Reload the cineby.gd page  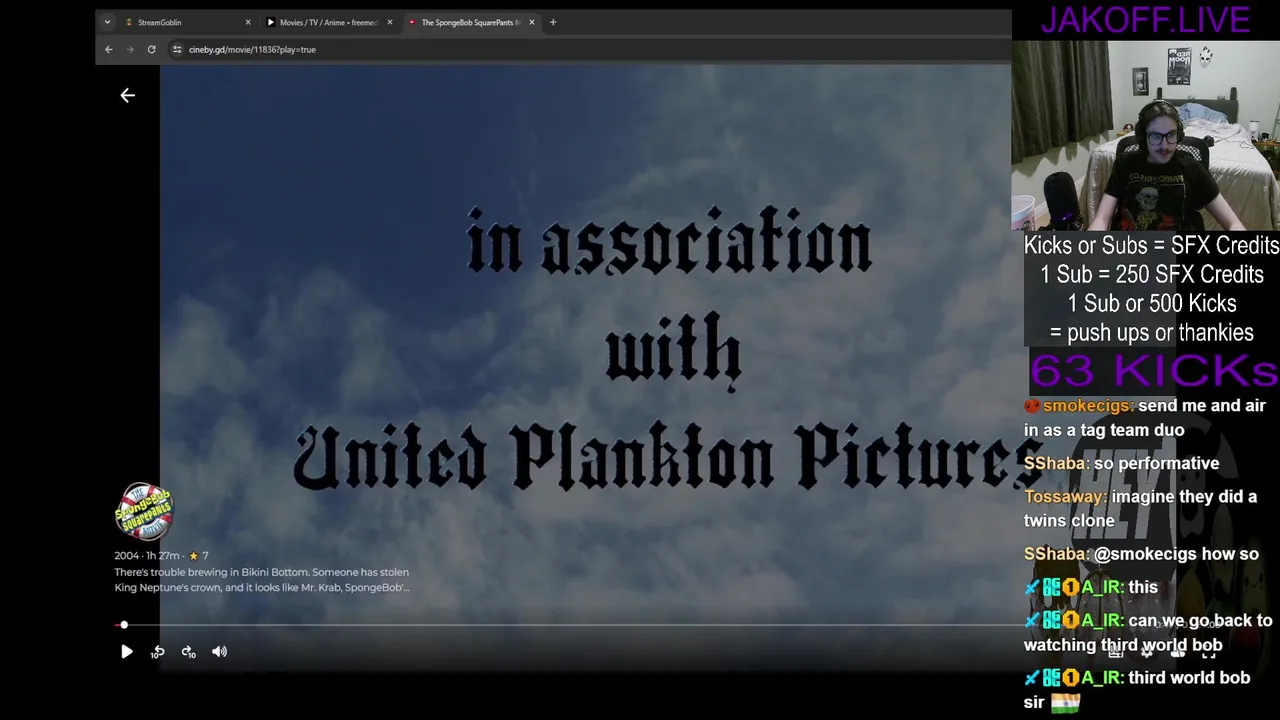(x=152, y=49)
